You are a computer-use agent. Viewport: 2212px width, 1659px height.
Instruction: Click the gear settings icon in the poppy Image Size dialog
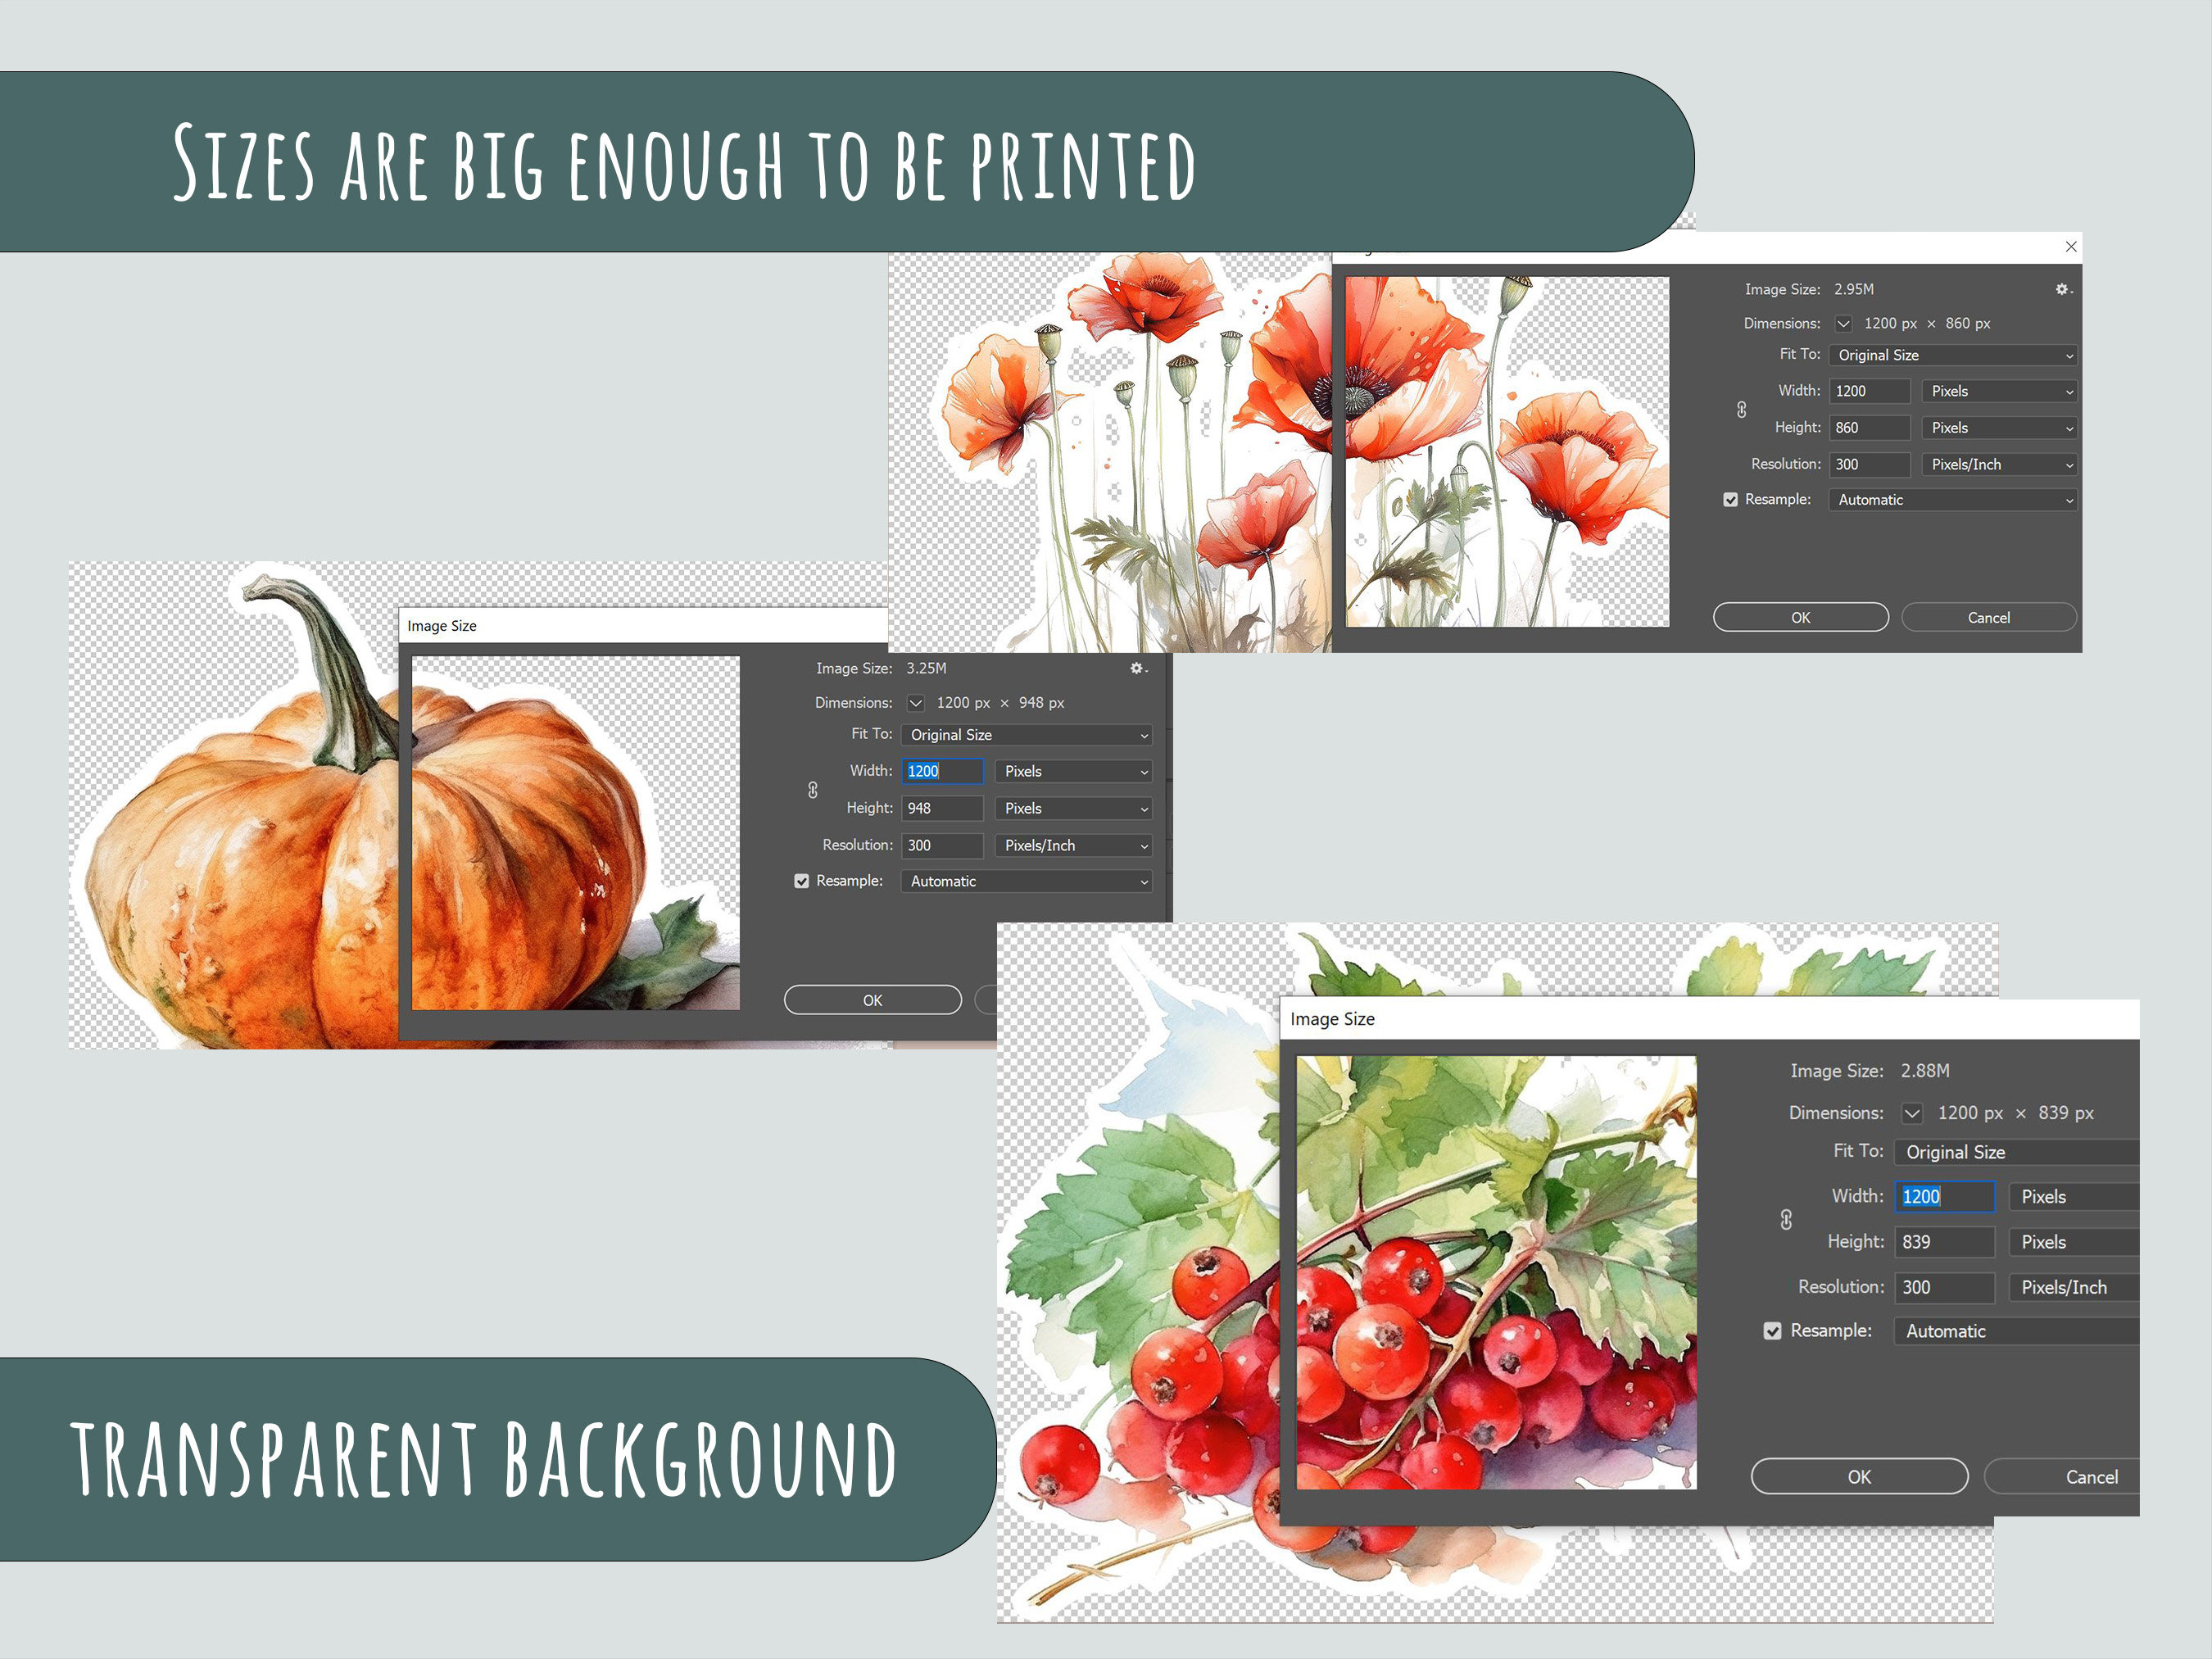tap(2062, 289)
